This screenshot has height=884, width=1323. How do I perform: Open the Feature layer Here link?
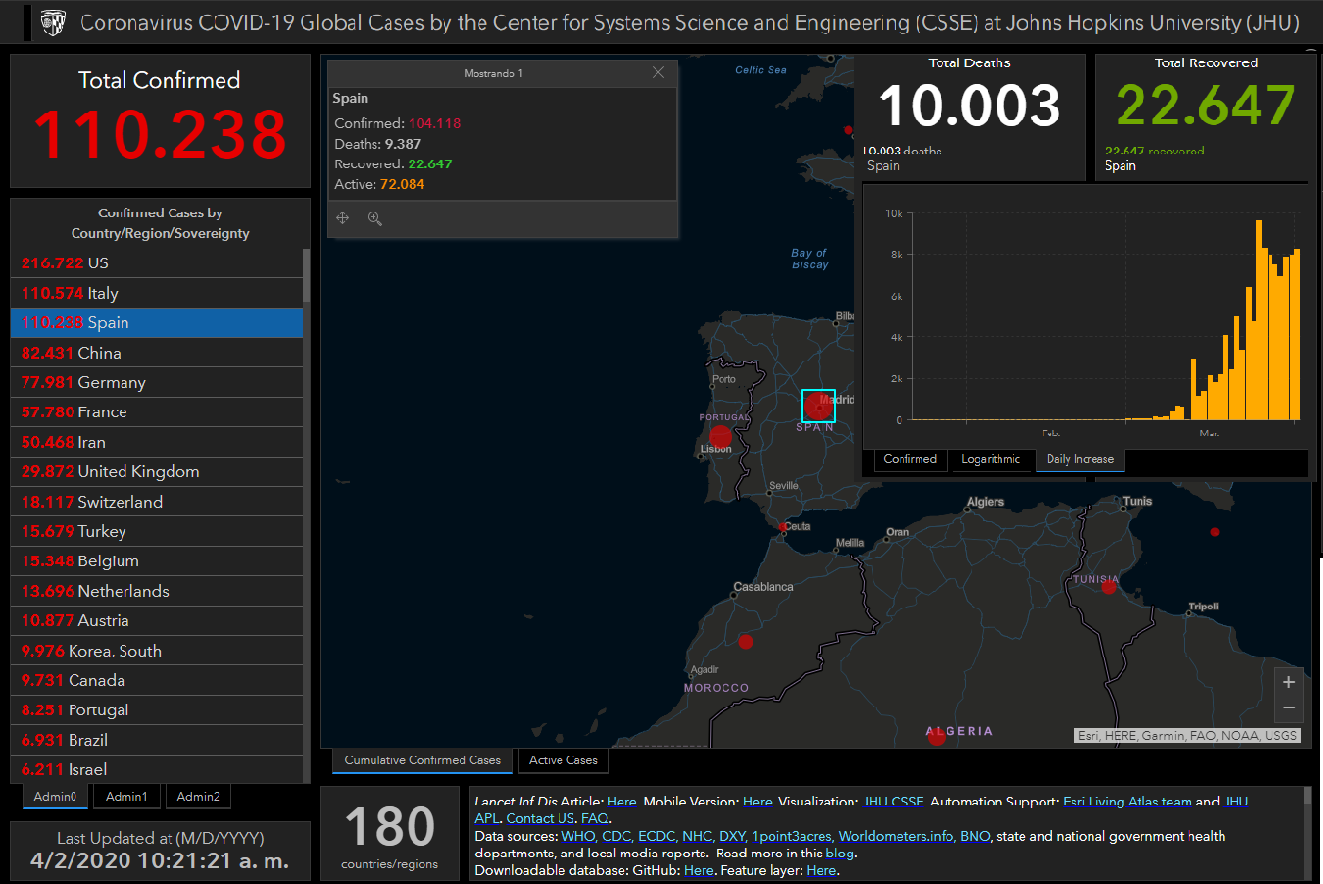[x=821, y=871]
